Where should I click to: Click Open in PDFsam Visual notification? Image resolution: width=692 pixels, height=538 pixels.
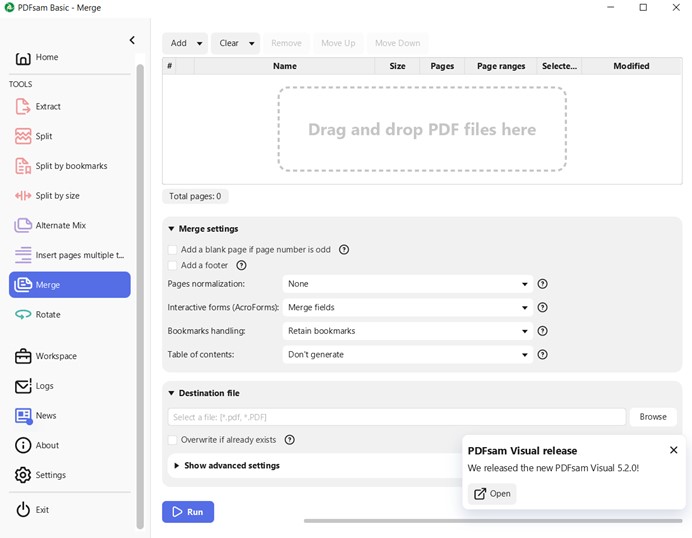click(x=492, y=494)
